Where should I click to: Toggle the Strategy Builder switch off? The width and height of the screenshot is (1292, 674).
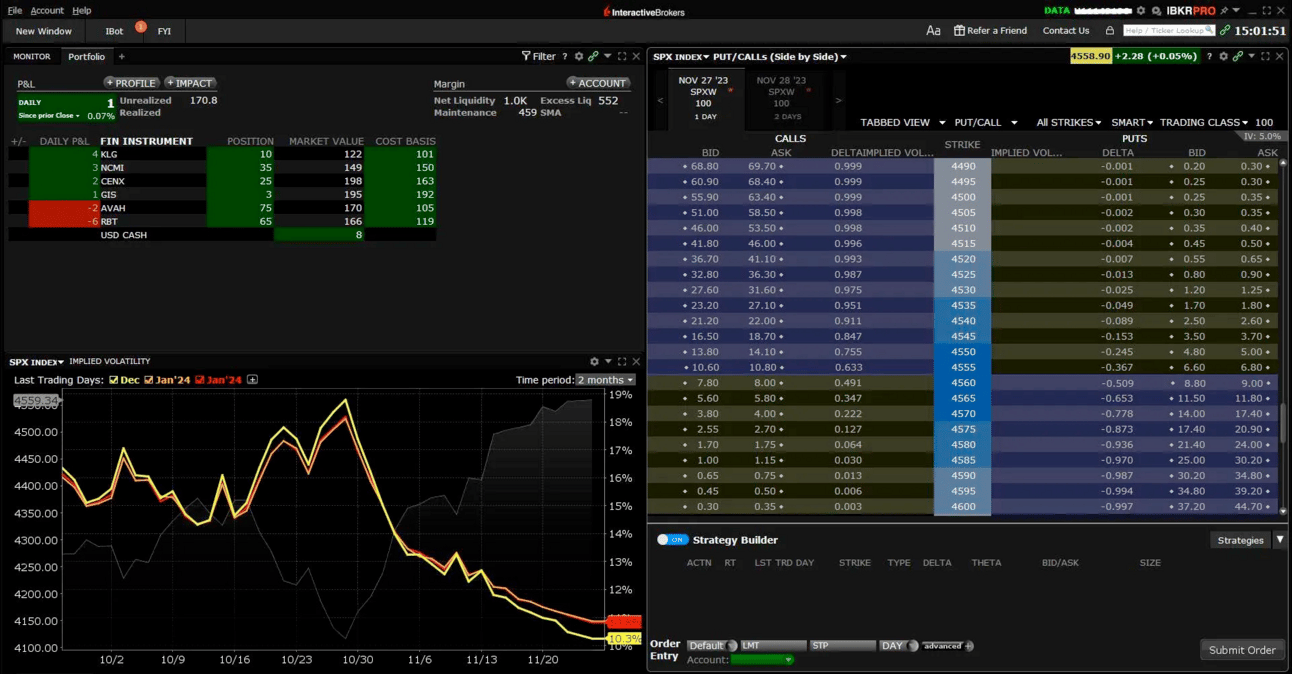672,540
